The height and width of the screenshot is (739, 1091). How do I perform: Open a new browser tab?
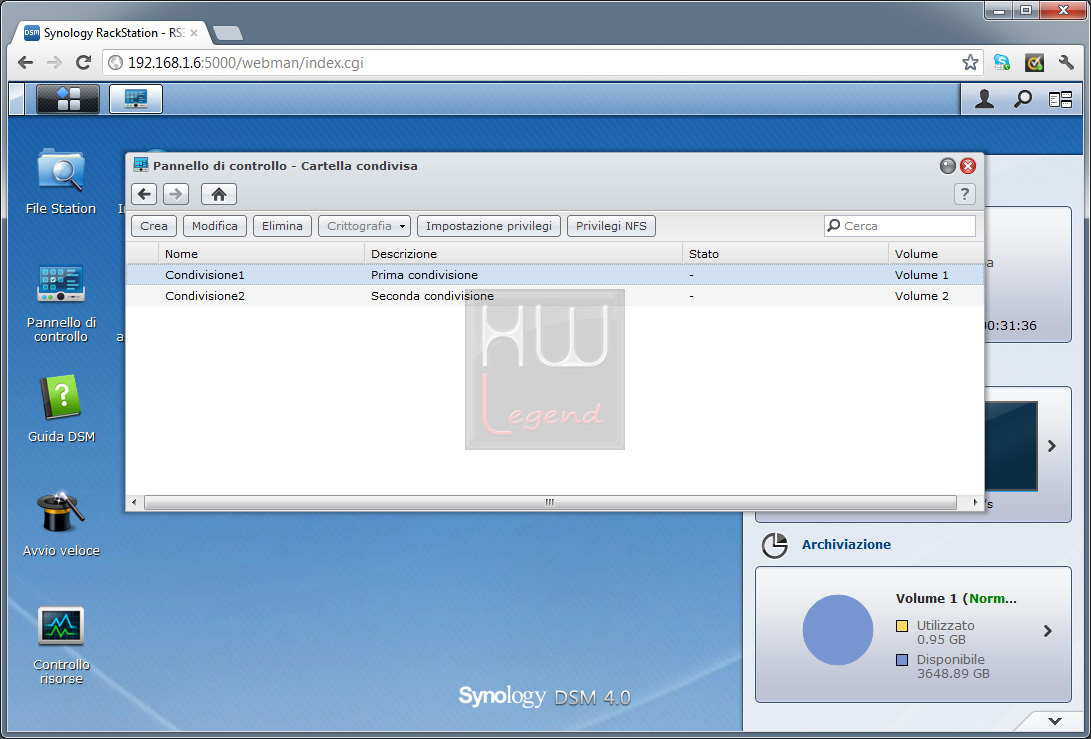[228, 33]
